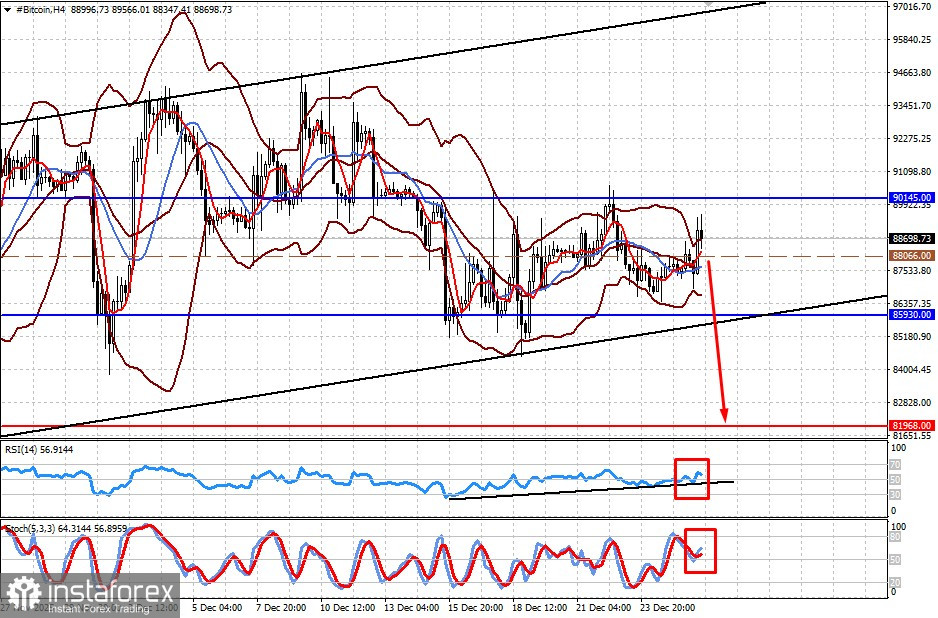Click the blue 90145.00 price label
938x618 pixels.
pos(912,197)
